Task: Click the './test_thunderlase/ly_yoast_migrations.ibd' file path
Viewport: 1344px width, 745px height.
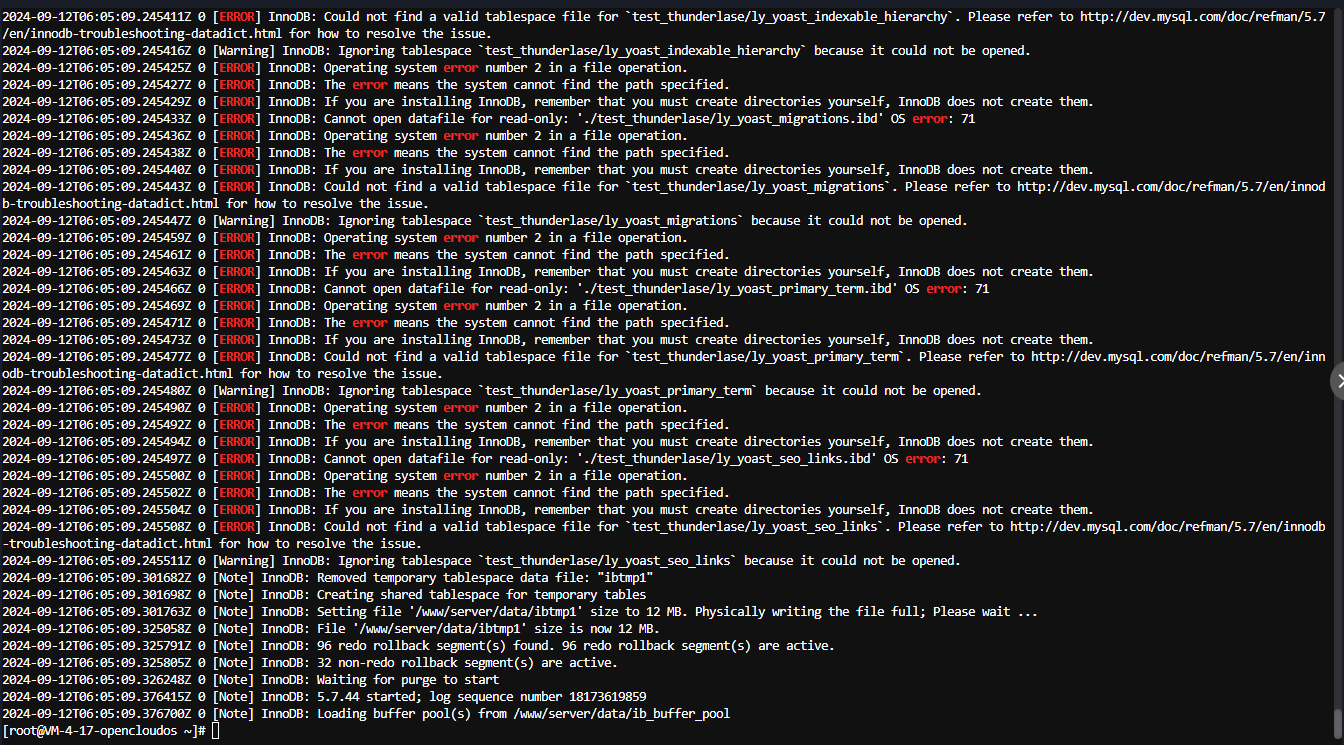Action: [729, 118]
